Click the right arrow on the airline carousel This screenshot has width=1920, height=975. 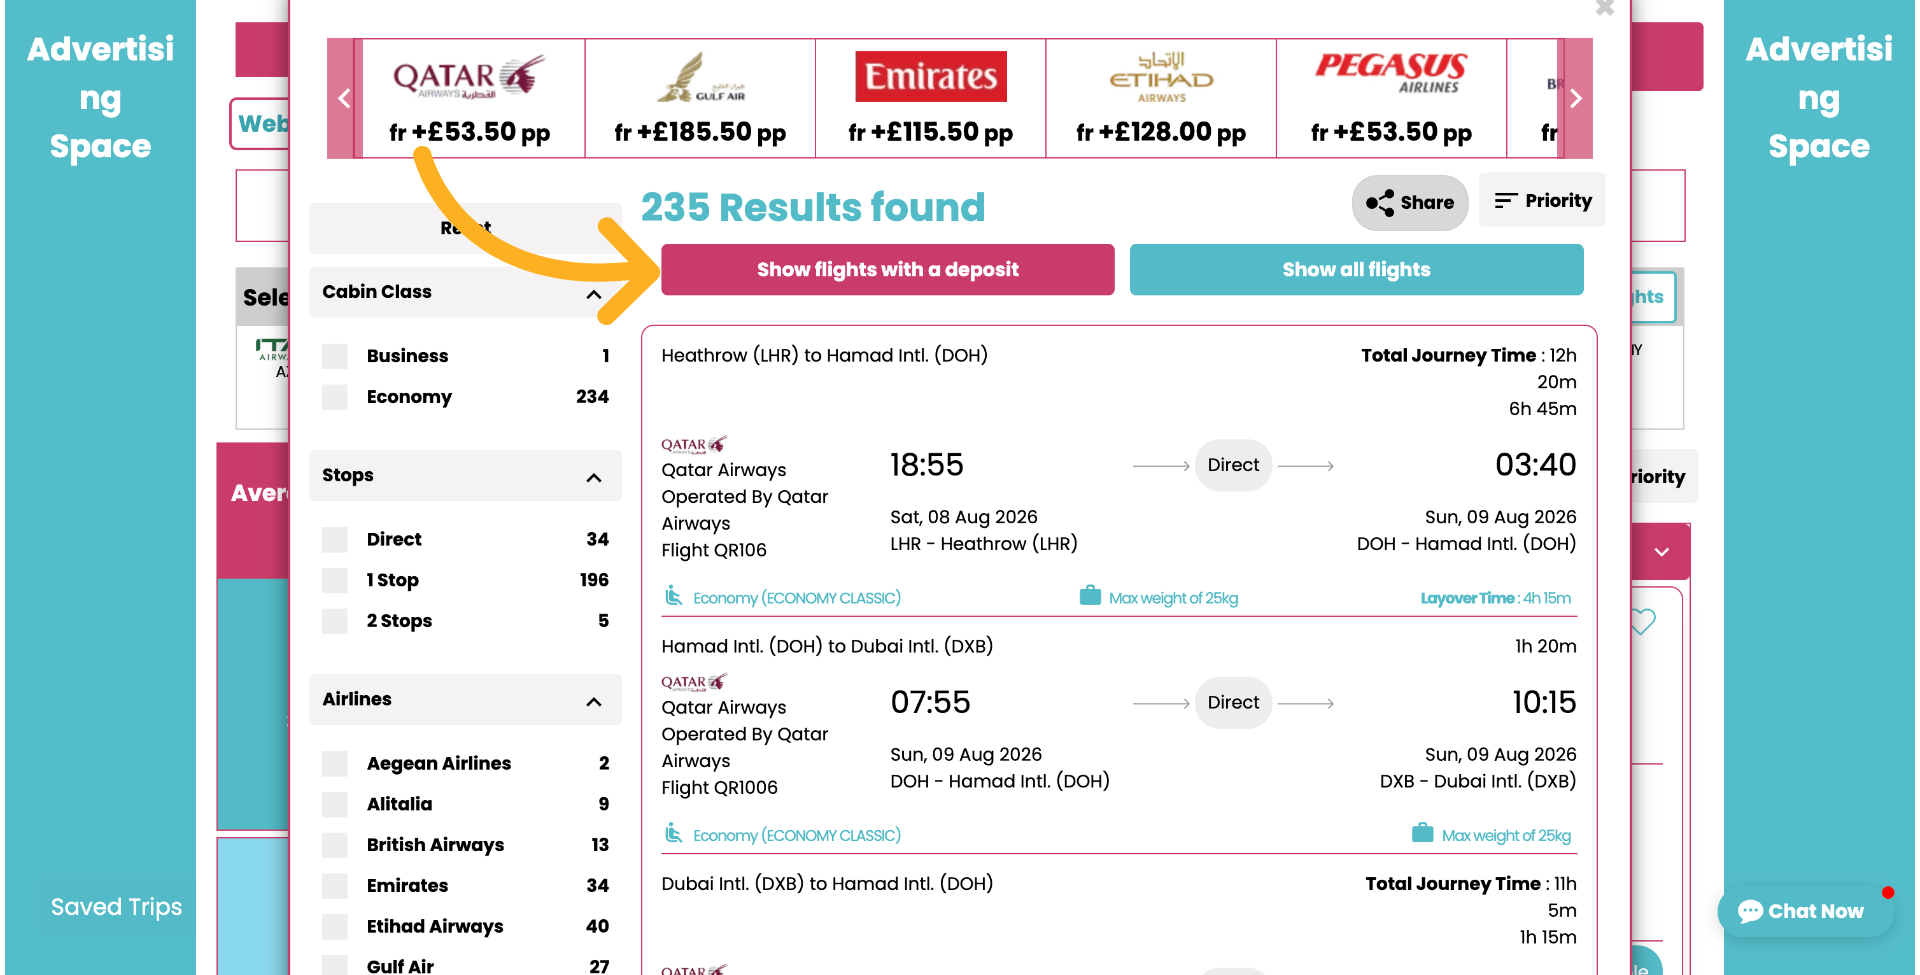pos(1575,98)
